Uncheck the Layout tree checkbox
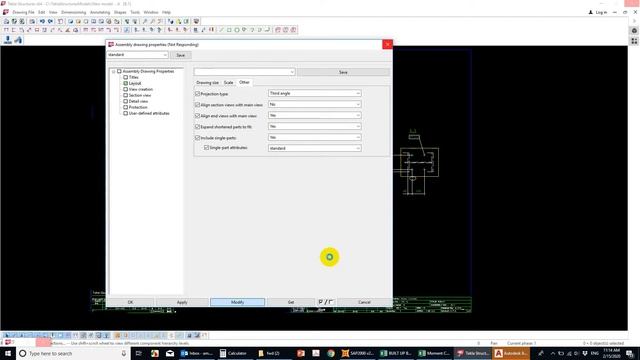The image size is (640, 360). tap(126, 83)
